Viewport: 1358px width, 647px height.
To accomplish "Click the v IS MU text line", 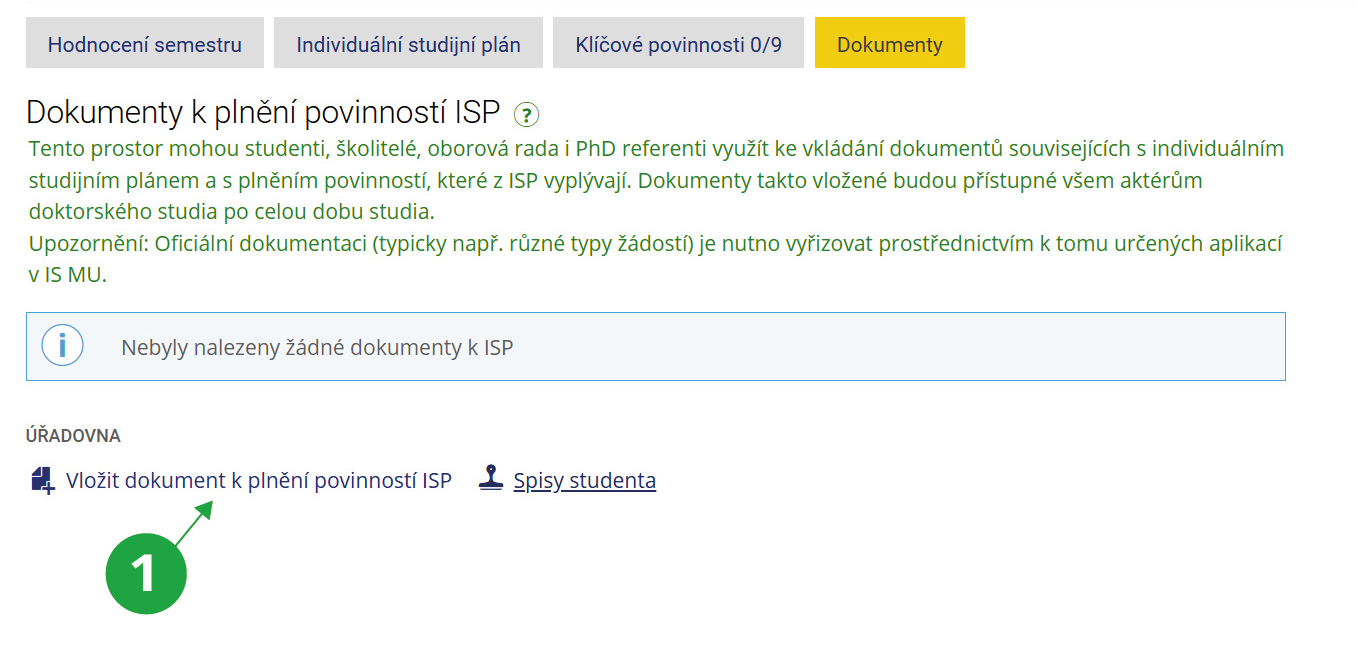I will (68, 276).
